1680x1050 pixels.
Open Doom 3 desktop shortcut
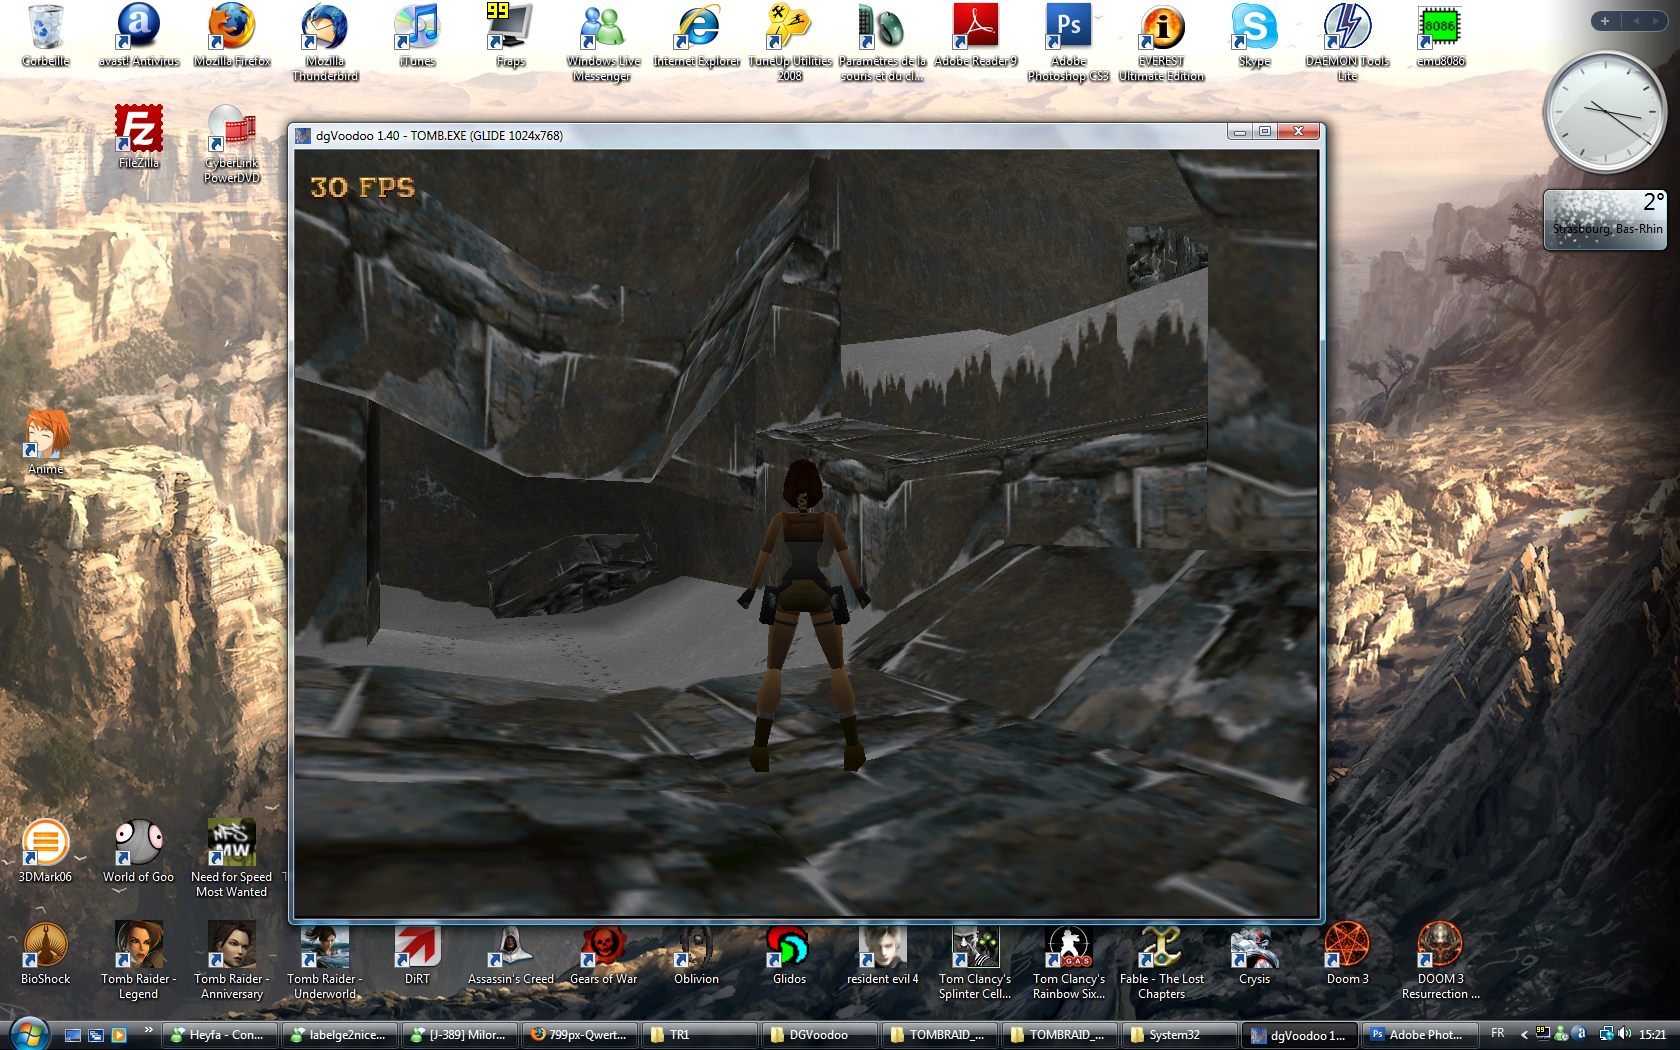(x=1347, y=953)
